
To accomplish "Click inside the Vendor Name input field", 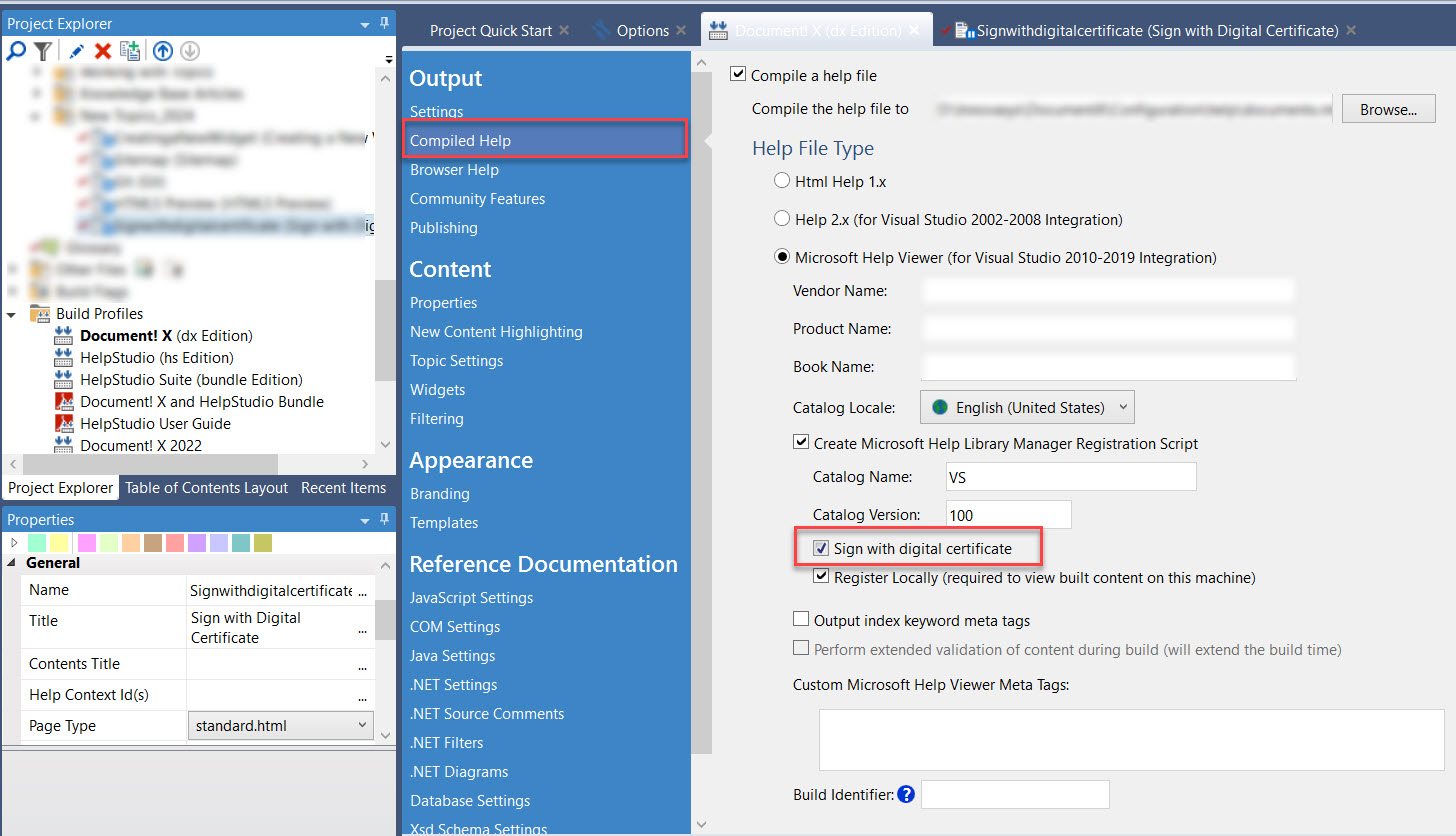I will pyautogui.click(x=1100, y=290).
